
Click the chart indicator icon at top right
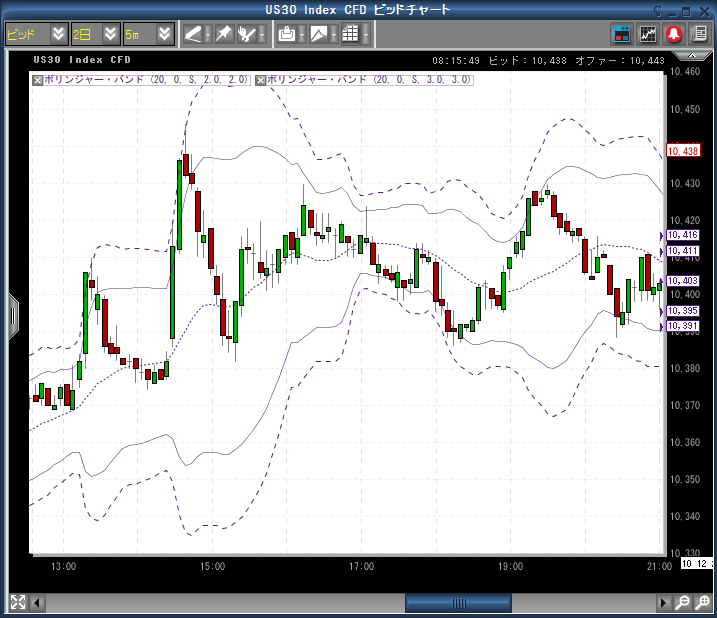(x=648, y=34)
